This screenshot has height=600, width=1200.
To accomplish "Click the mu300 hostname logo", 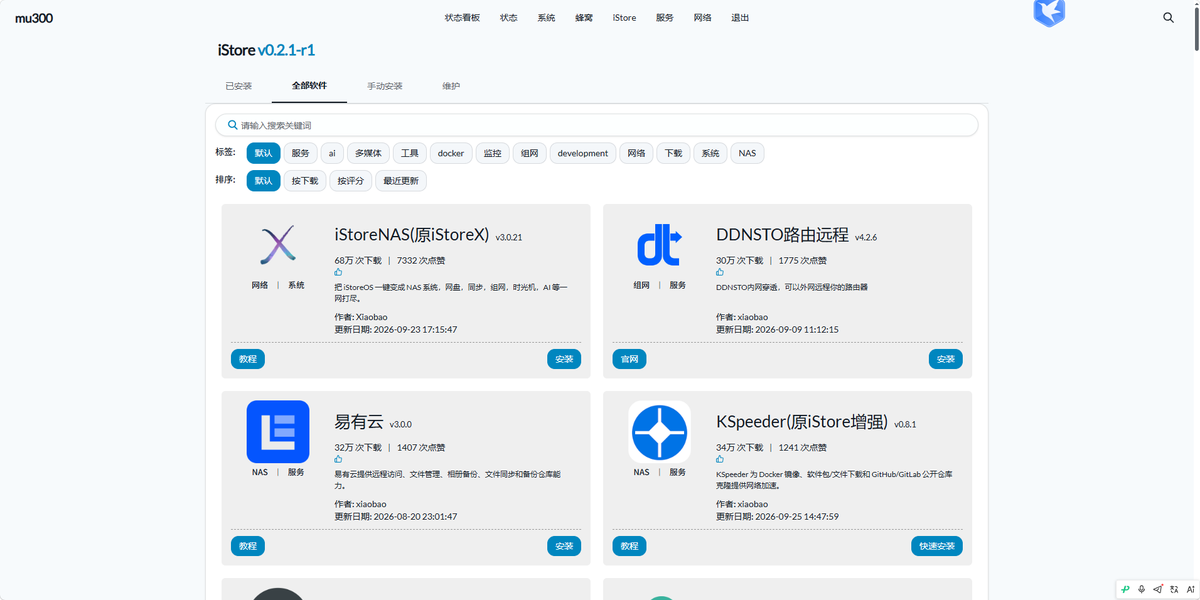I will click(34, 17).
